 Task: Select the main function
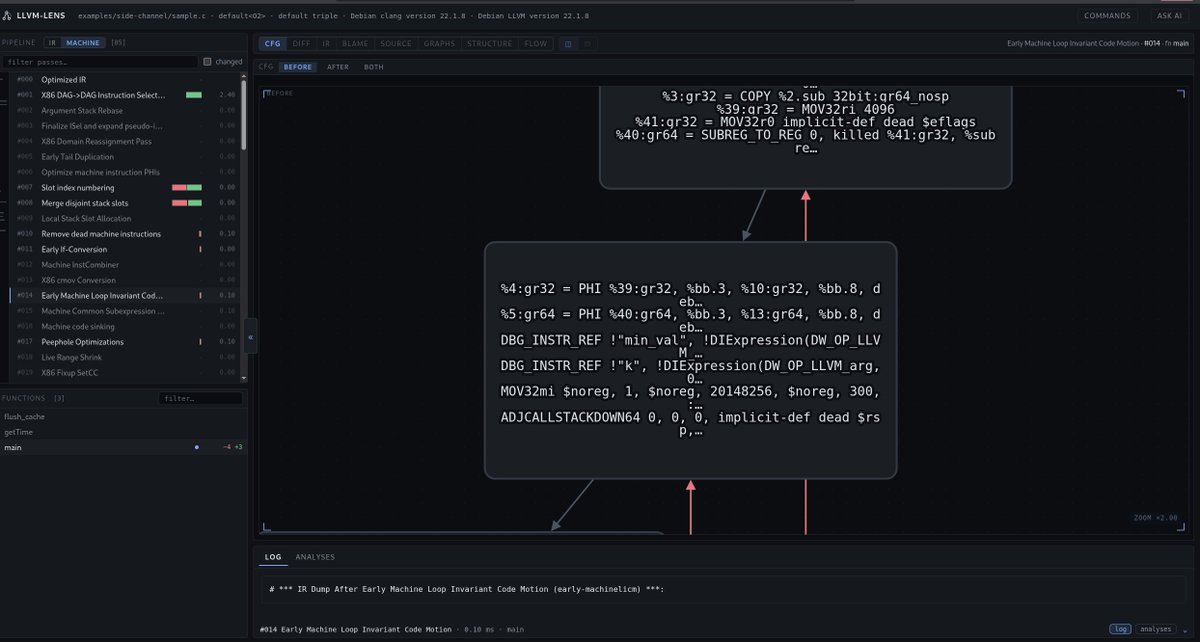point(123,448)
